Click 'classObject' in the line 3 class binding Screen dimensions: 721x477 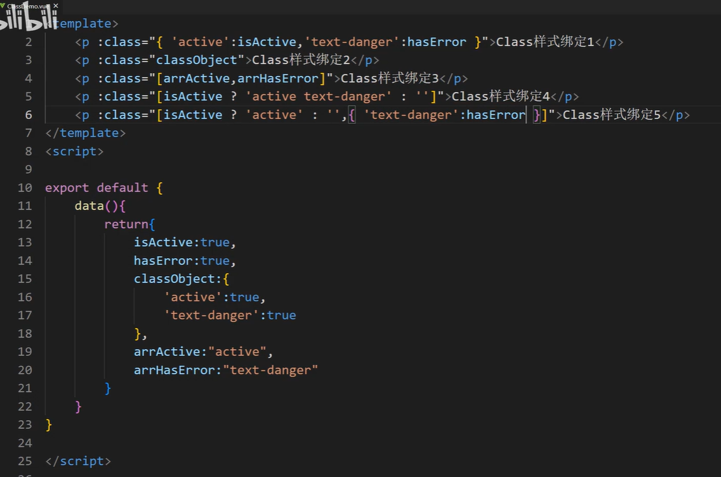(196, 60)
